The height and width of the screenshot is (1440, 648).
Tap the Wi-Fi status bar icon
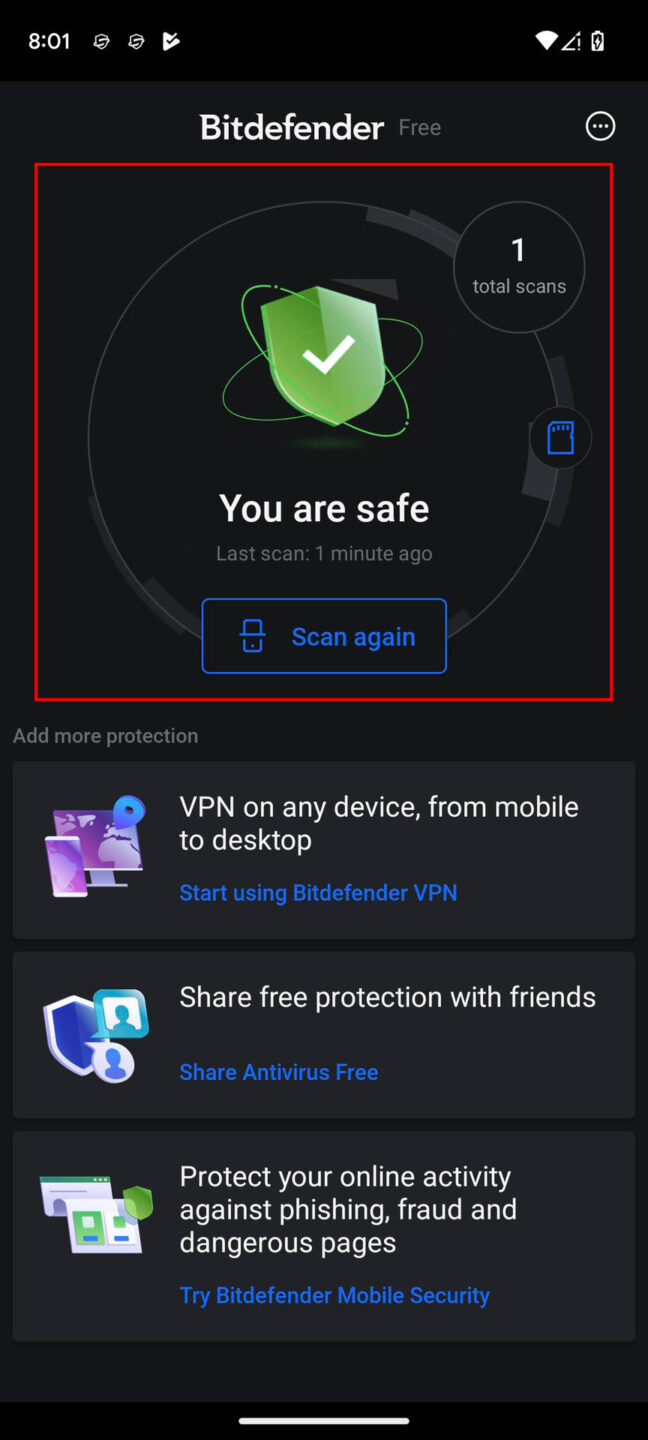point(546,40)
